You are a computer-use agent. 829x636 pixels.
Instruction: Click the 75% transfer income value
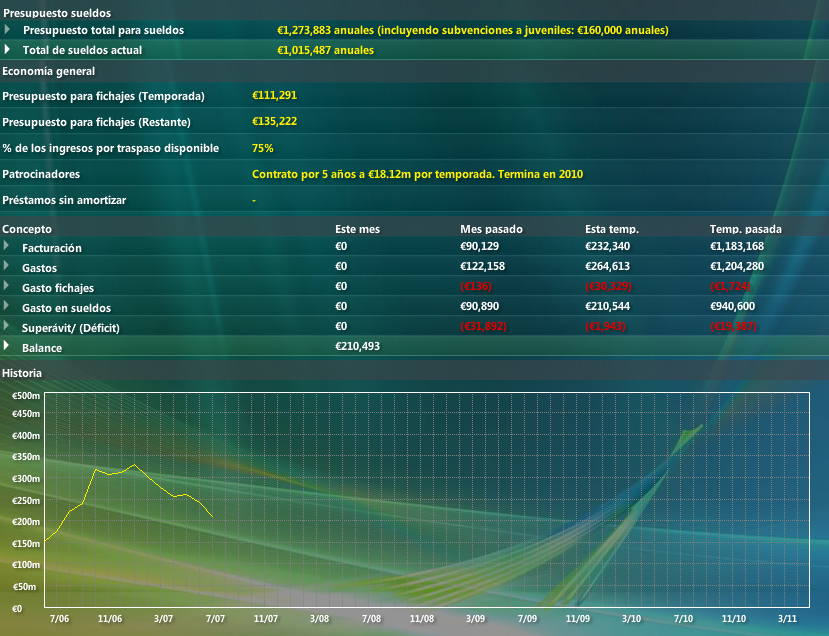click(x=263, y=148)
